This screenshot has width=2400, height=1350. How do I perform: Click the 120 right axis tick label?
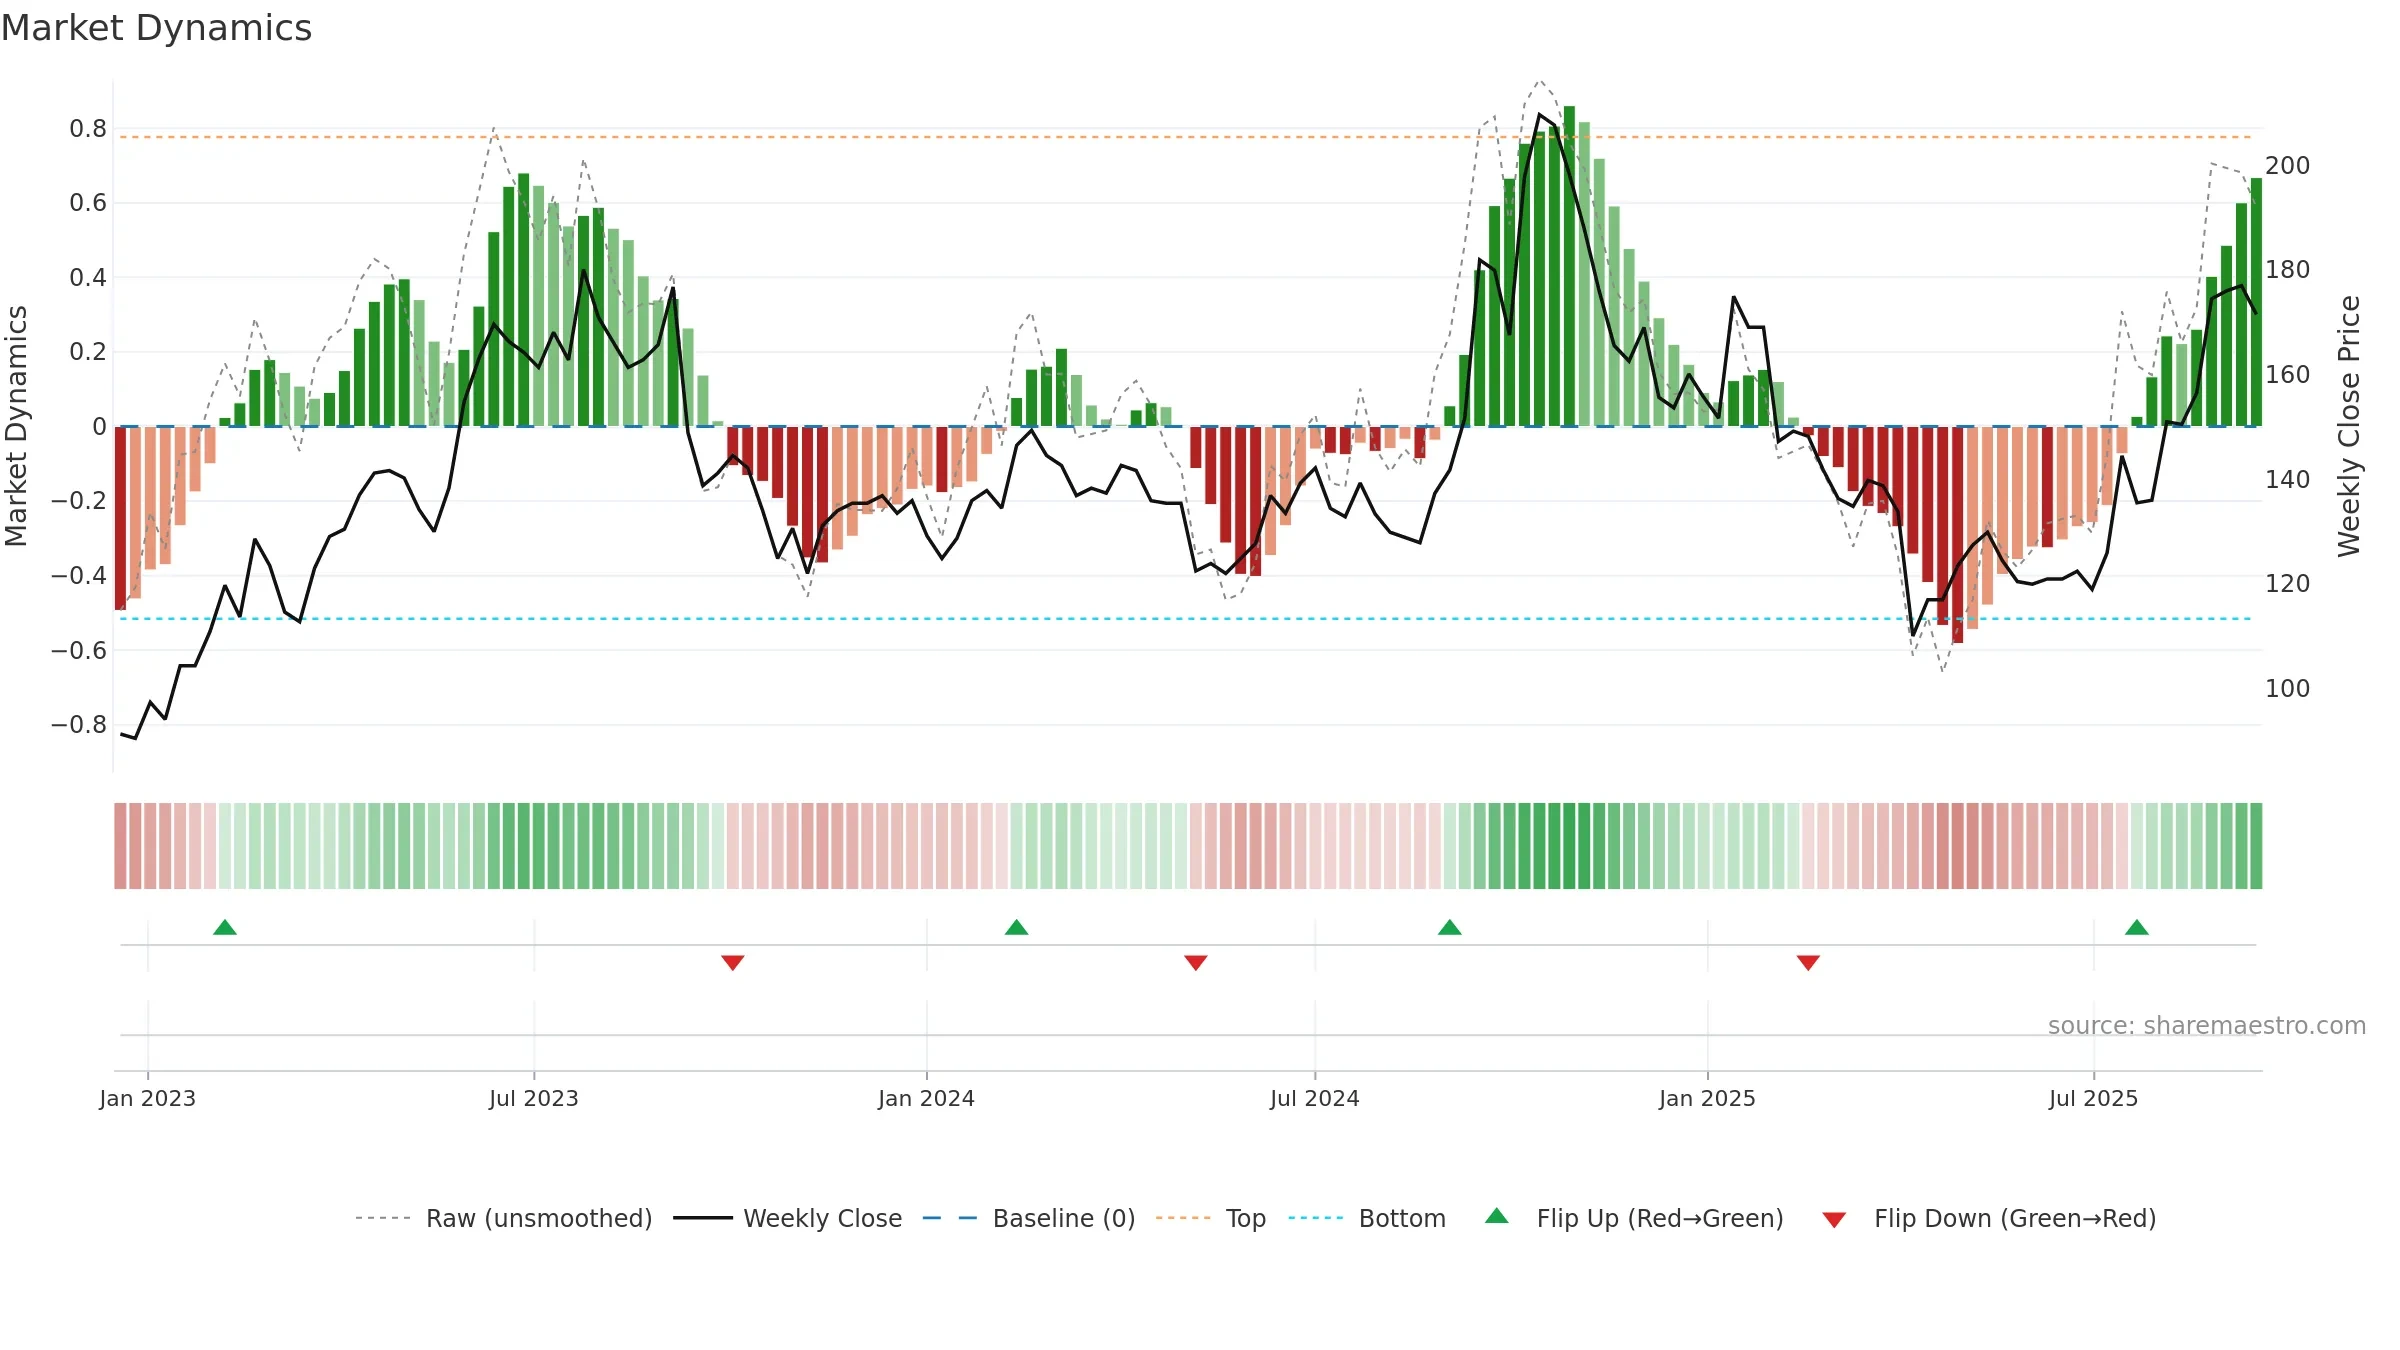[x=2288, y=583]
